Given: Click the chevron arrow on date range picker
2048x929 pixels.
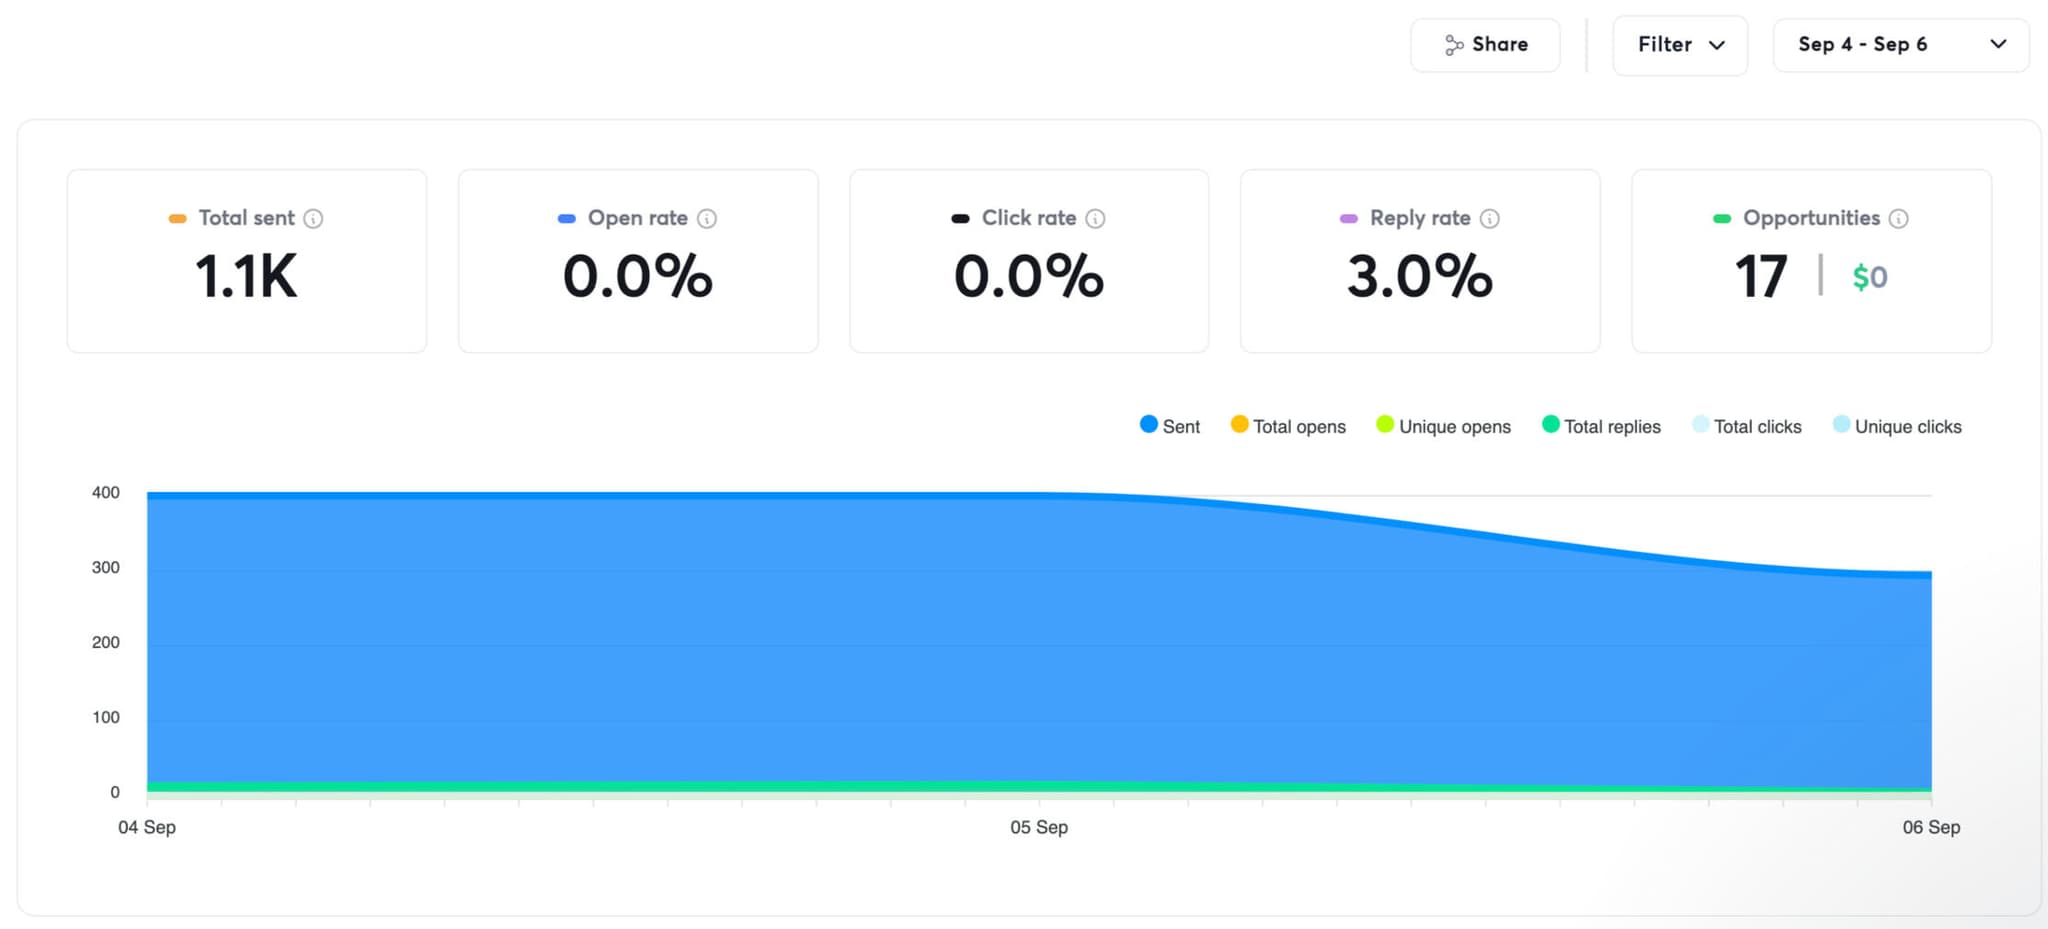Looking at the screenshot, I should [1998, 44].
